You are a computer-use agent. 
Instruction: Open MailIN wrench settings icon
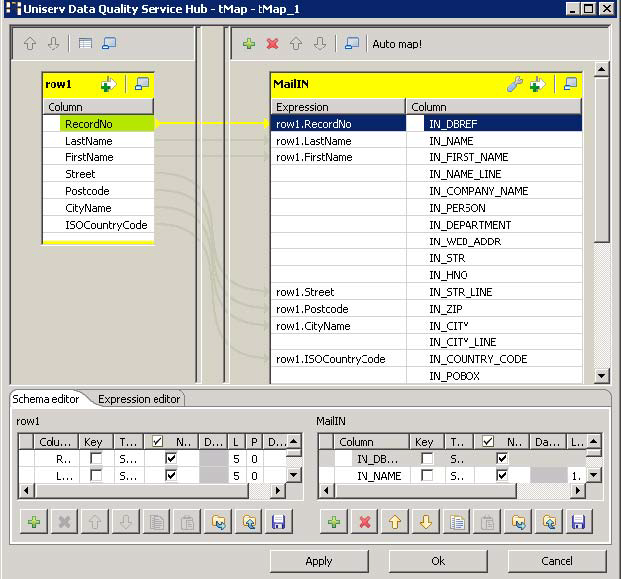[x=514, y=85]
